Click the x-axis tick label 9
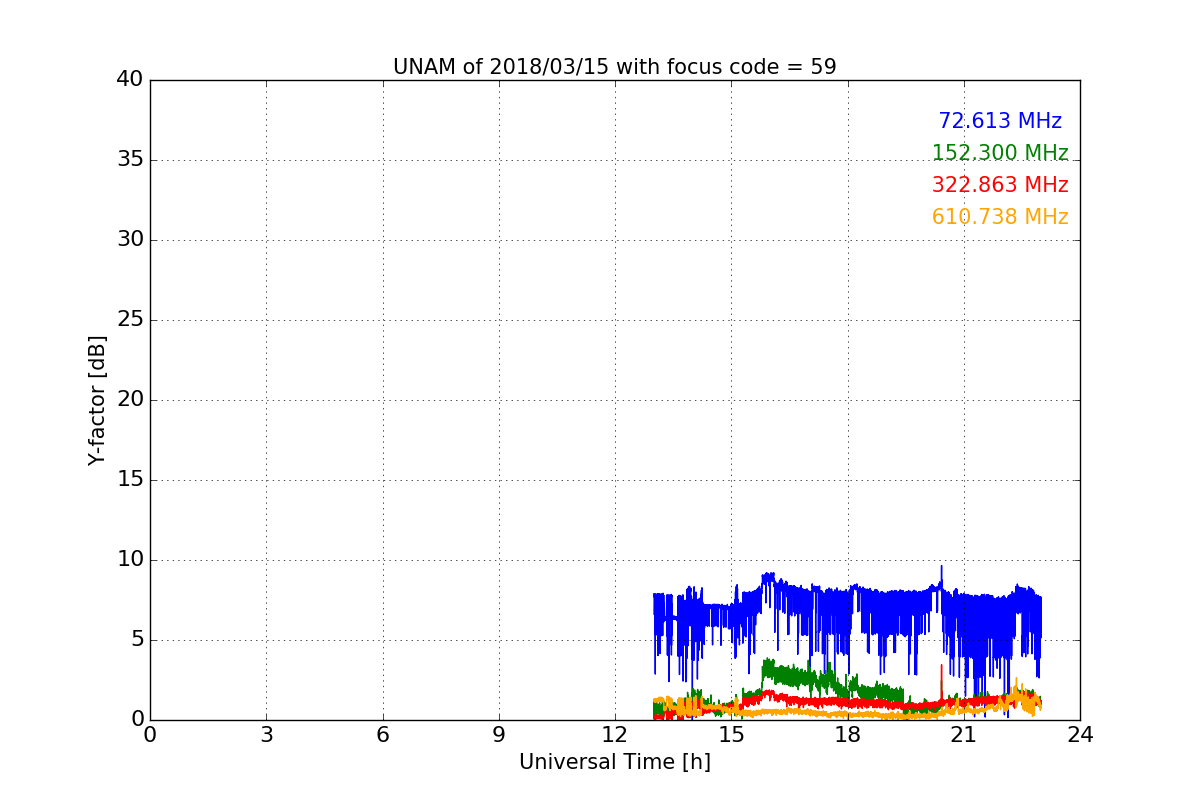Viewport: 1200px width, 800px height. click(499, 735)
